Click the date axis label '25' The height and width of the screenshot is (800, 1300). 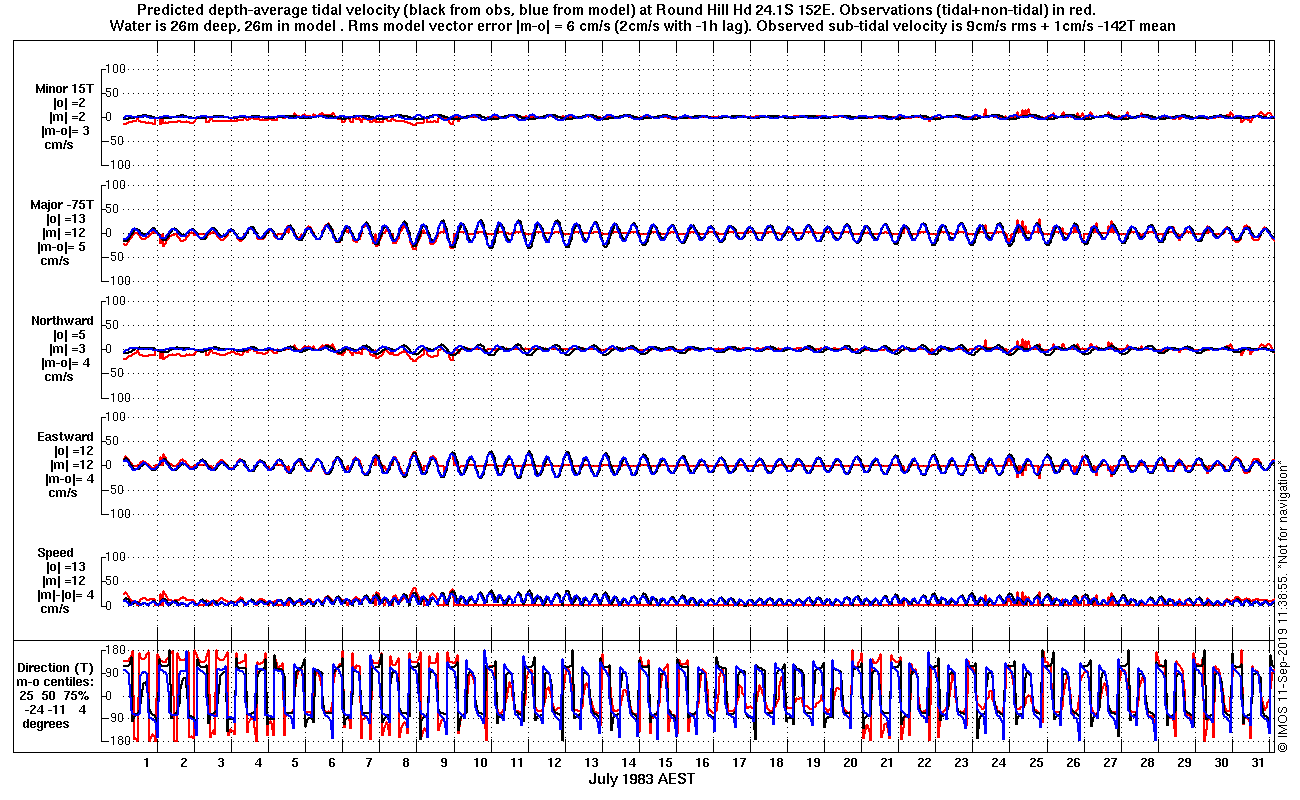(x=1035, y=762)
